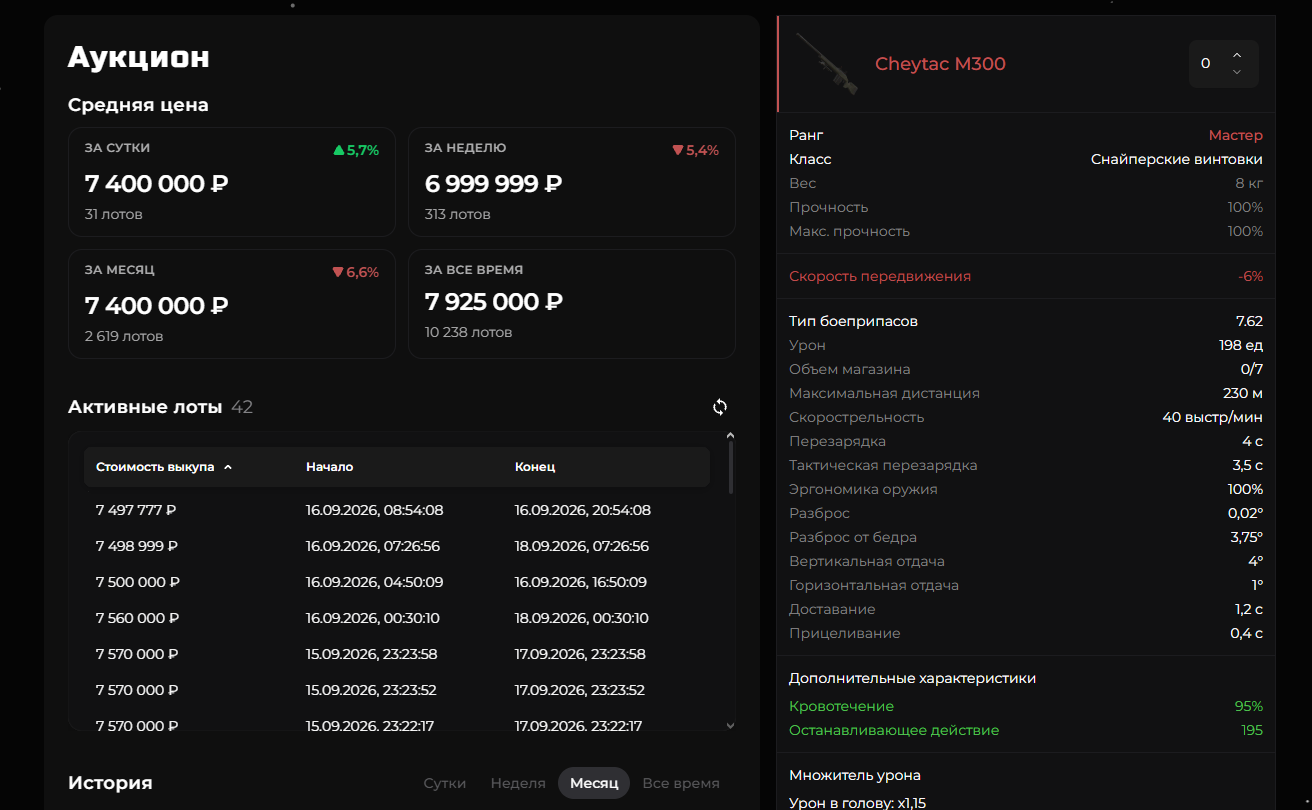Click the 6,6% monthly price change indicator

[356, 272]
